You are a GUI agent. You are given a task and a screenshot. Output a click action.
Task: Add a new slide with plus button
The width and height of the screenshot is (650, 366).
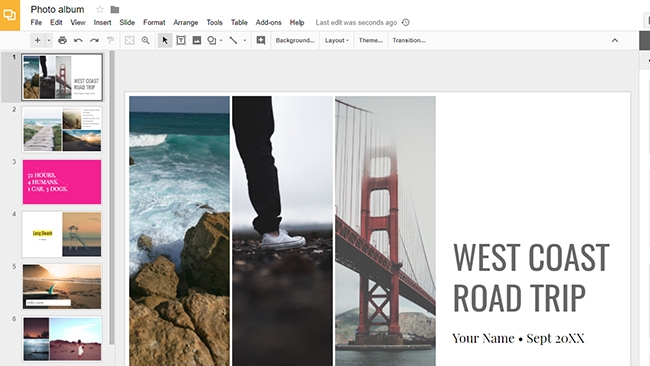(38, 40)
